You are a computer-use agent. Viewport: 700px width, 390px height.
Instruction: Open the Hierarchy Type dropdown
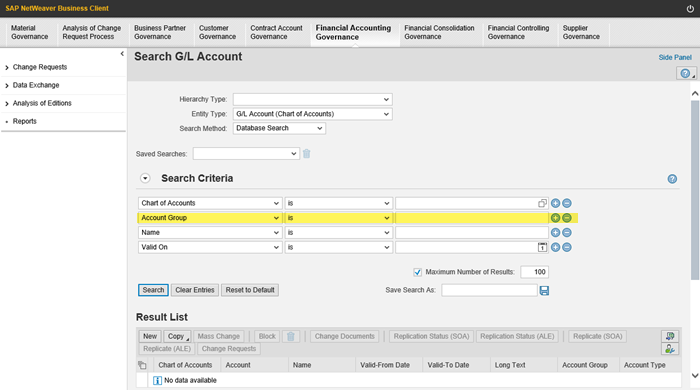tap(386, 100)
